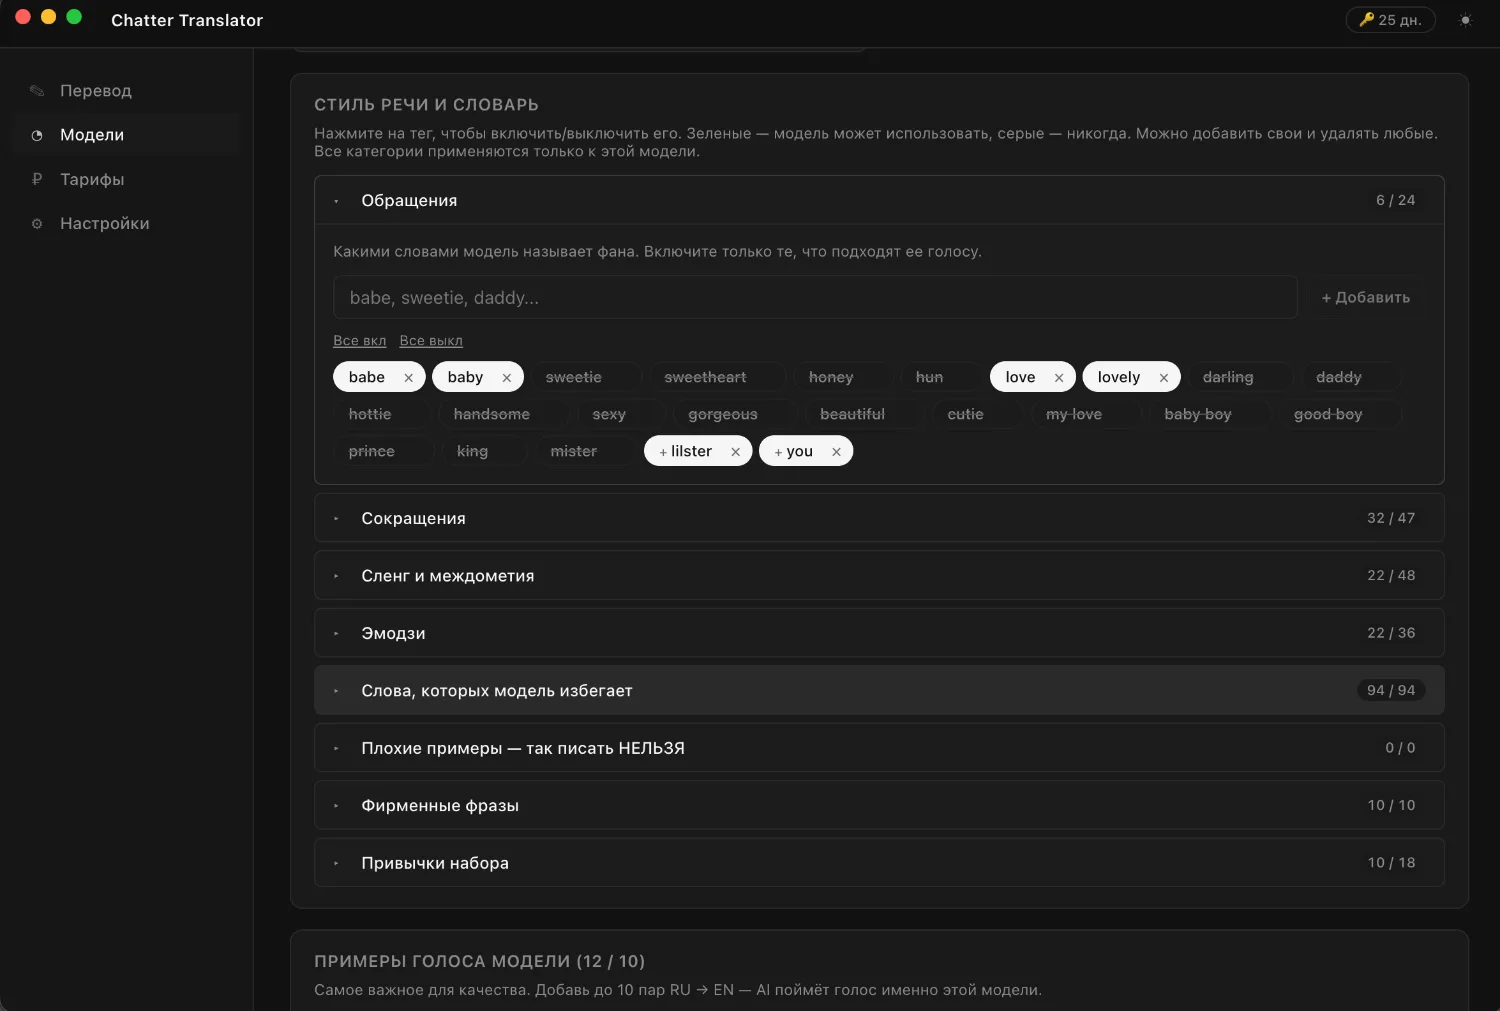Image resolution: width=1500 pixels, height=1011 pixels.
Task: Click the 32 / 47 counter in Сокращения
Action: click(1391, 518)
